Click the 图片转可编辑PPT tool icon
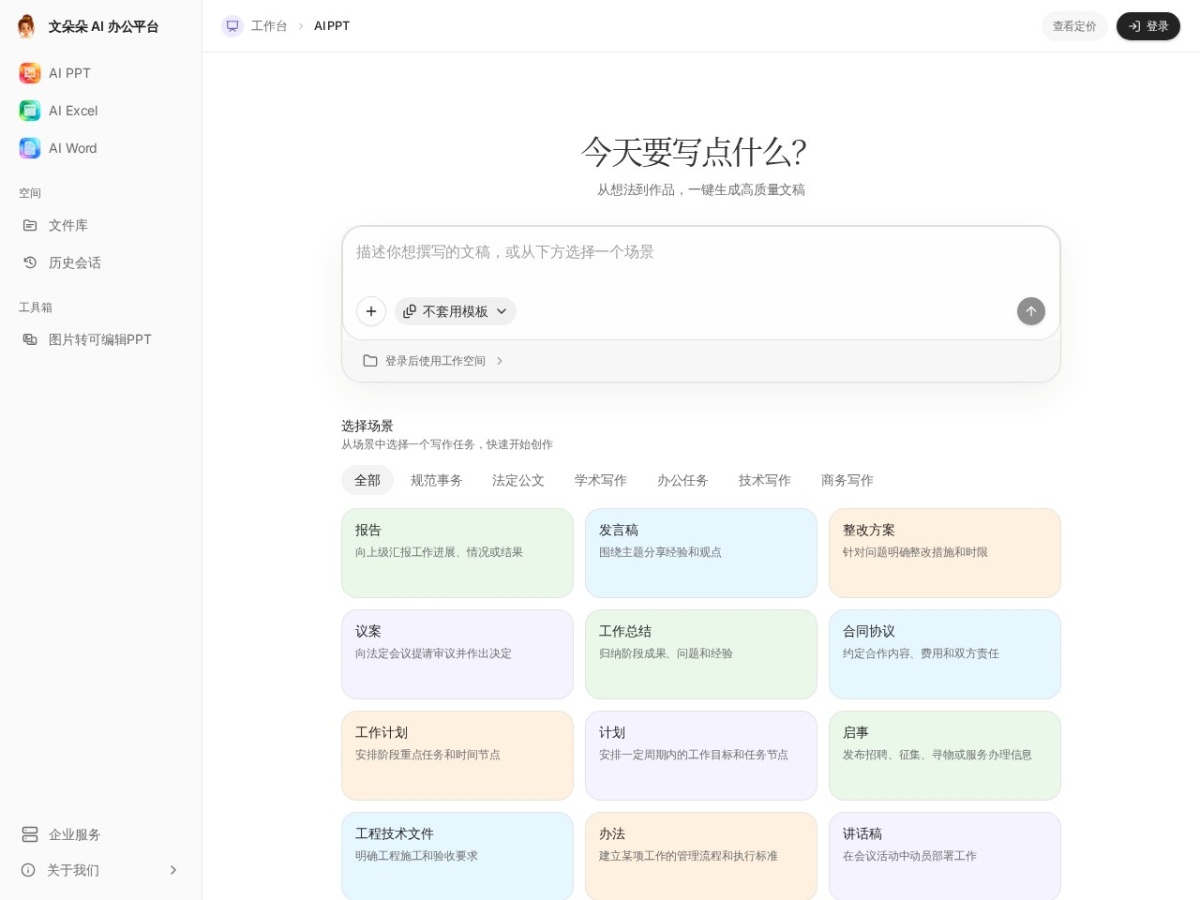 tap(30, 339)
